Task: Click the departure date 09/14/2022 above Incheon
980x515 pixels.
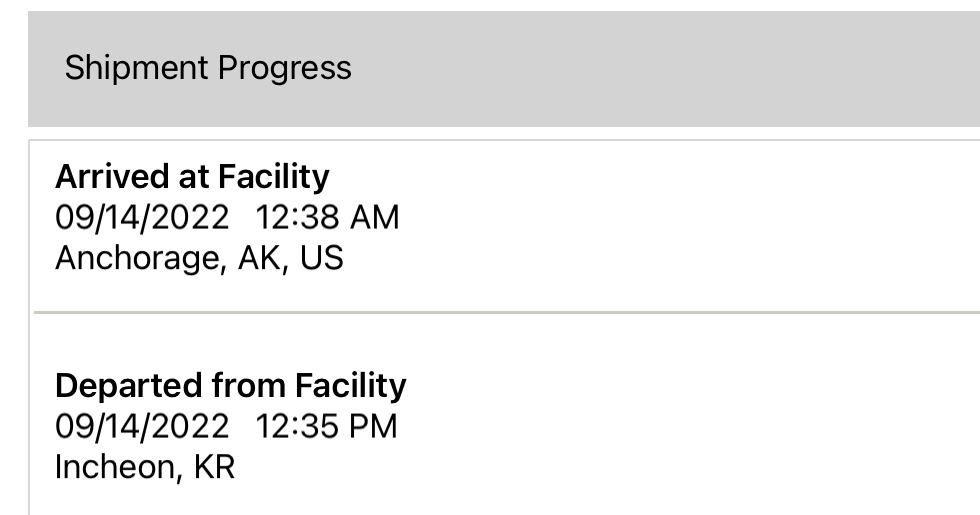Action: pyautogui.click(x=142, y=426)
